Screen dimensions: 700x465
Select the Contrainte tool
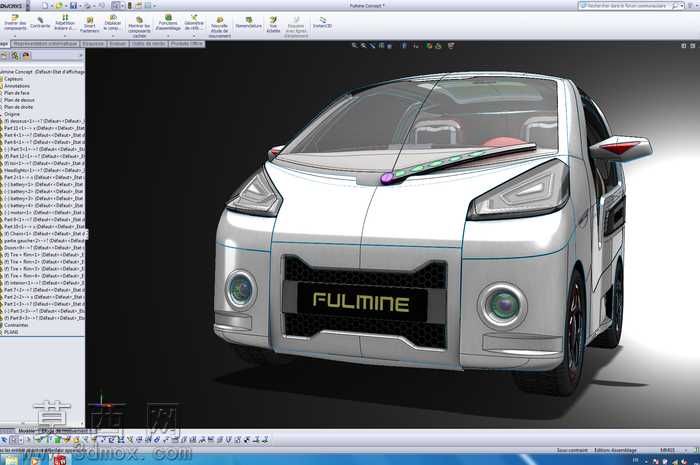tap(40, 23)
